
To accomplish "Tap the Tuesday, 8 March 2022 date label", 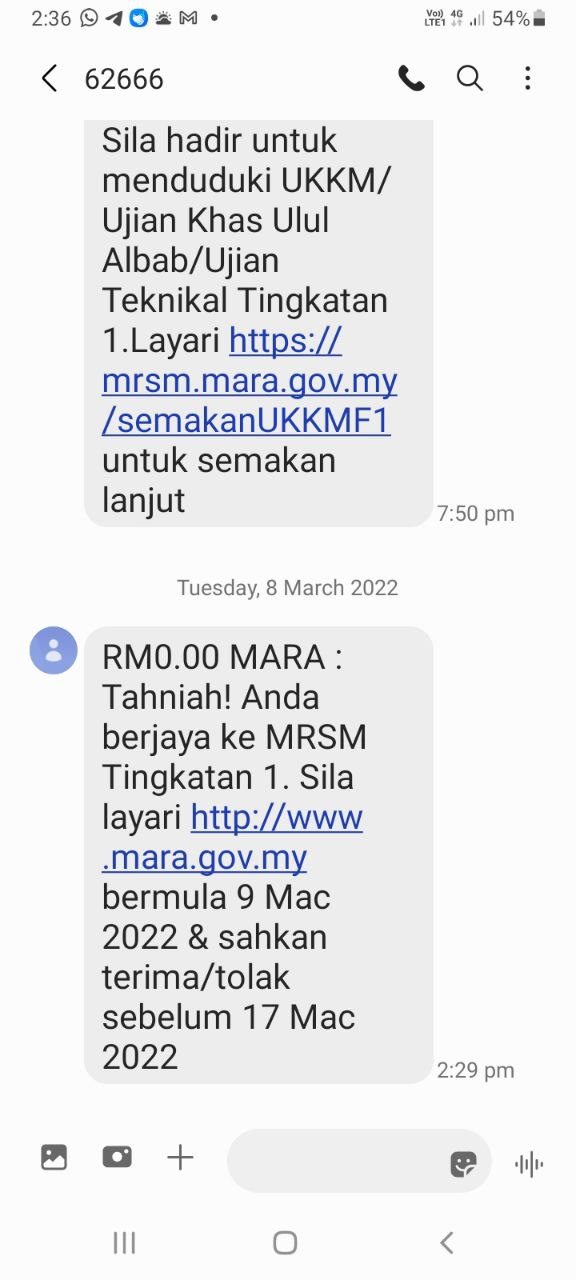I will [x=288, y=588].
